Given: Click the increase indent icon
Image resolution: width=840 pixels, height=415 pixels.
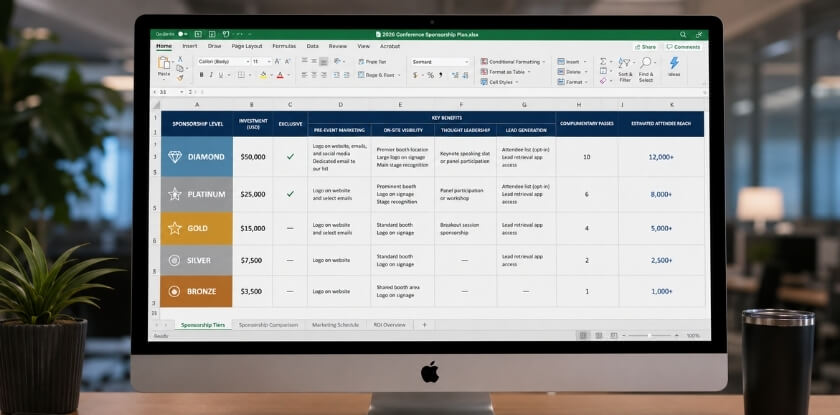Looking at the screenshot, I should tap(346, 75).
